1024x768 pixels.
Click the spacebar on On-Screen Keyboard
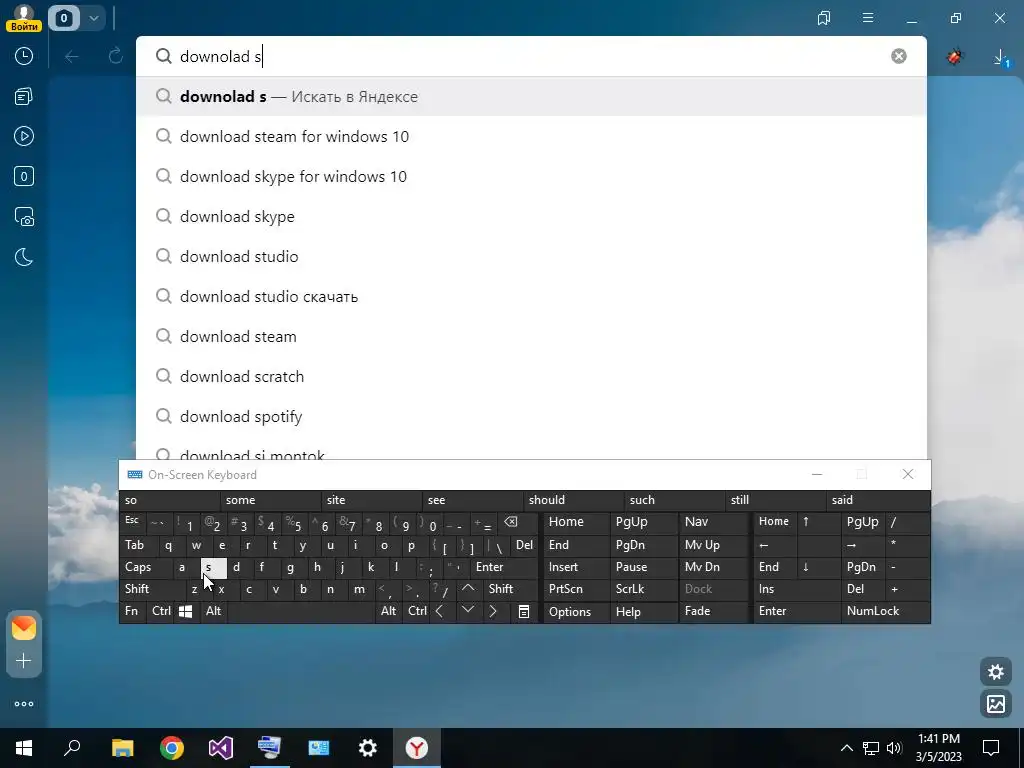tap(302, 611)
